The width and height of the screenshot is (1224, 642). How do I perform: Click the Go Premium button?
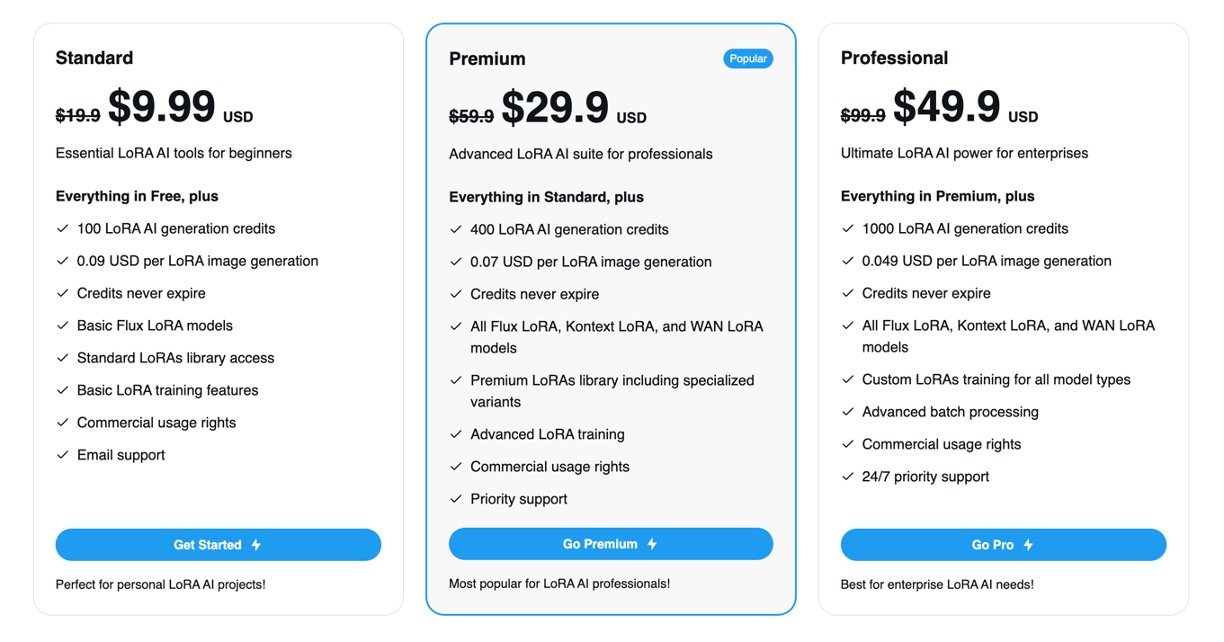point(610,544)
